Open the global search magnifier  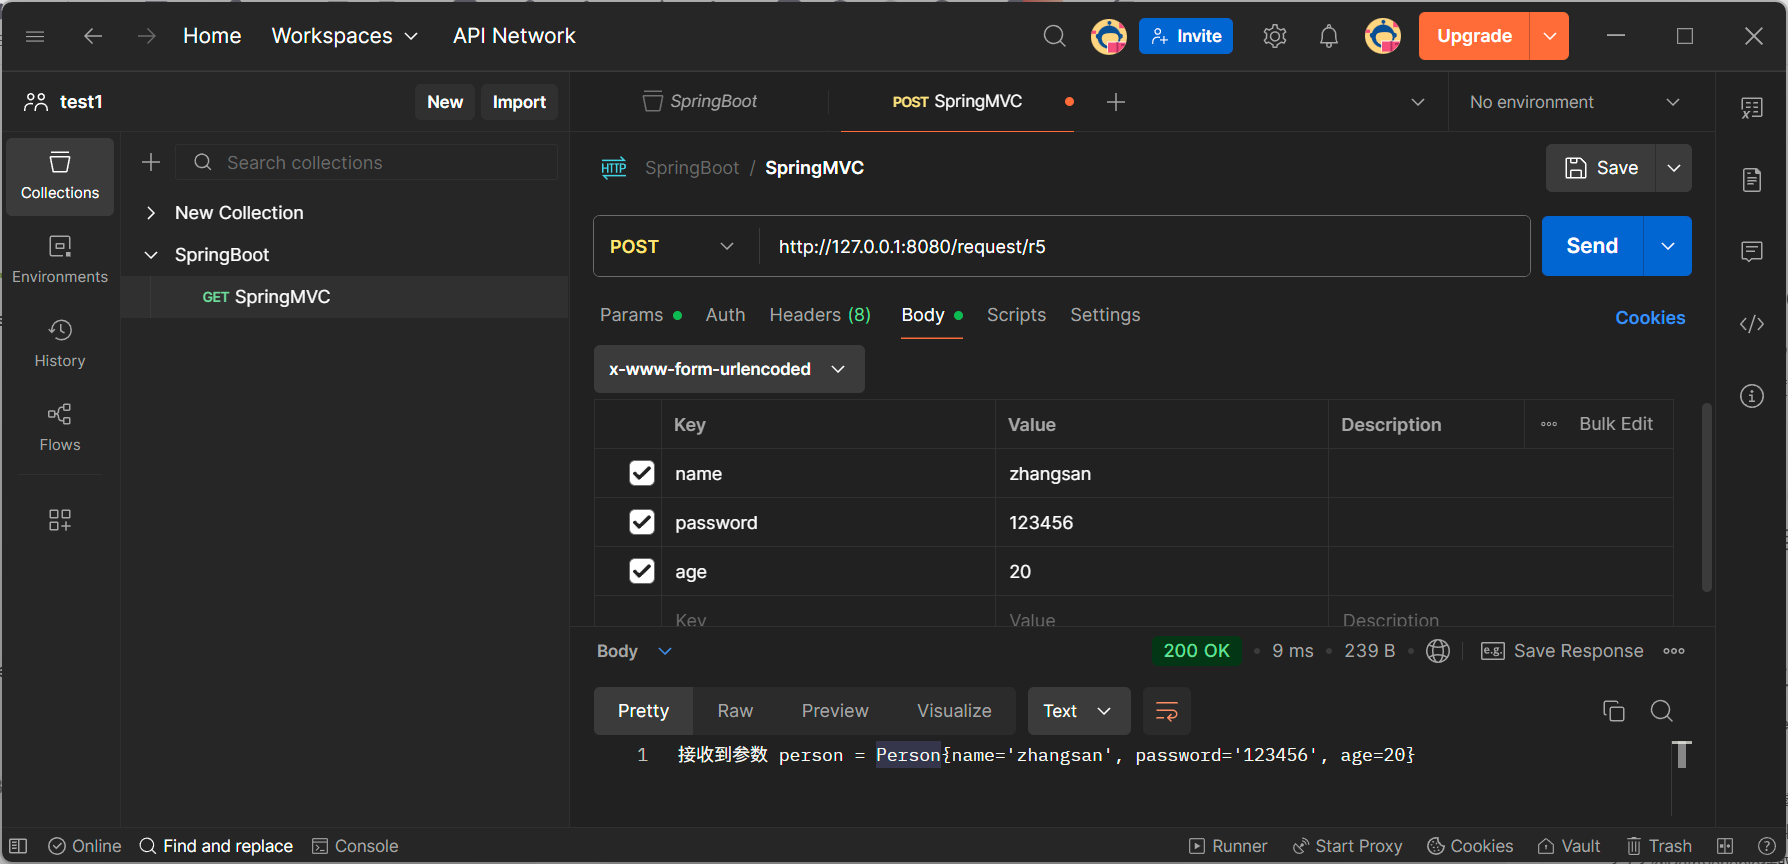point(1054,36)
